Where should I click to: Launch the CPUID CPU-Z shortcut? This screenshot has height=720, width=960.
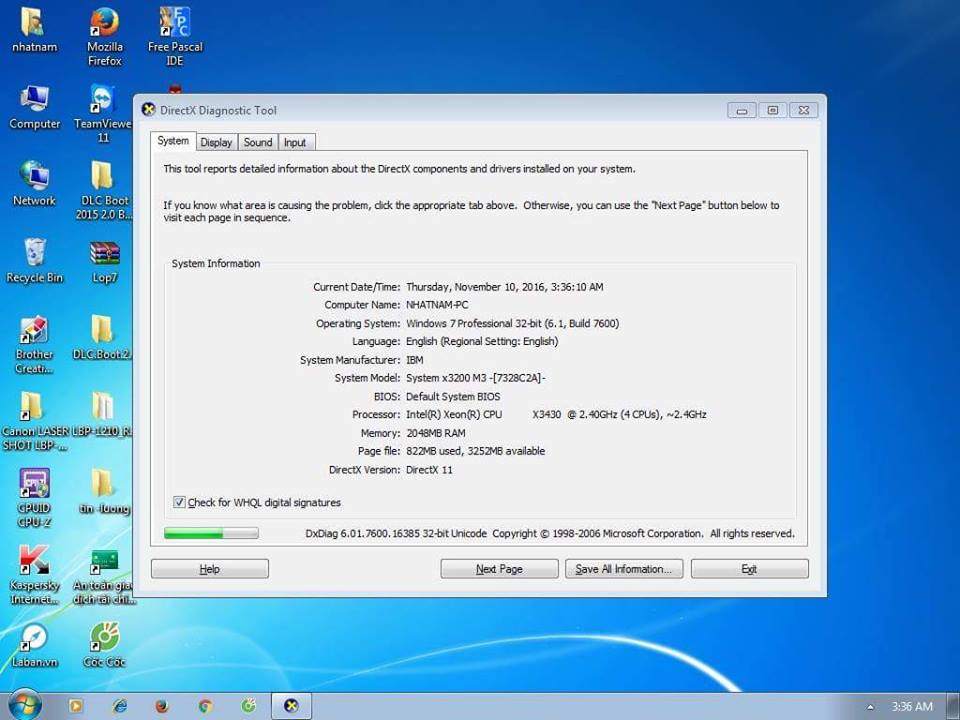click(x=34, y=498)
